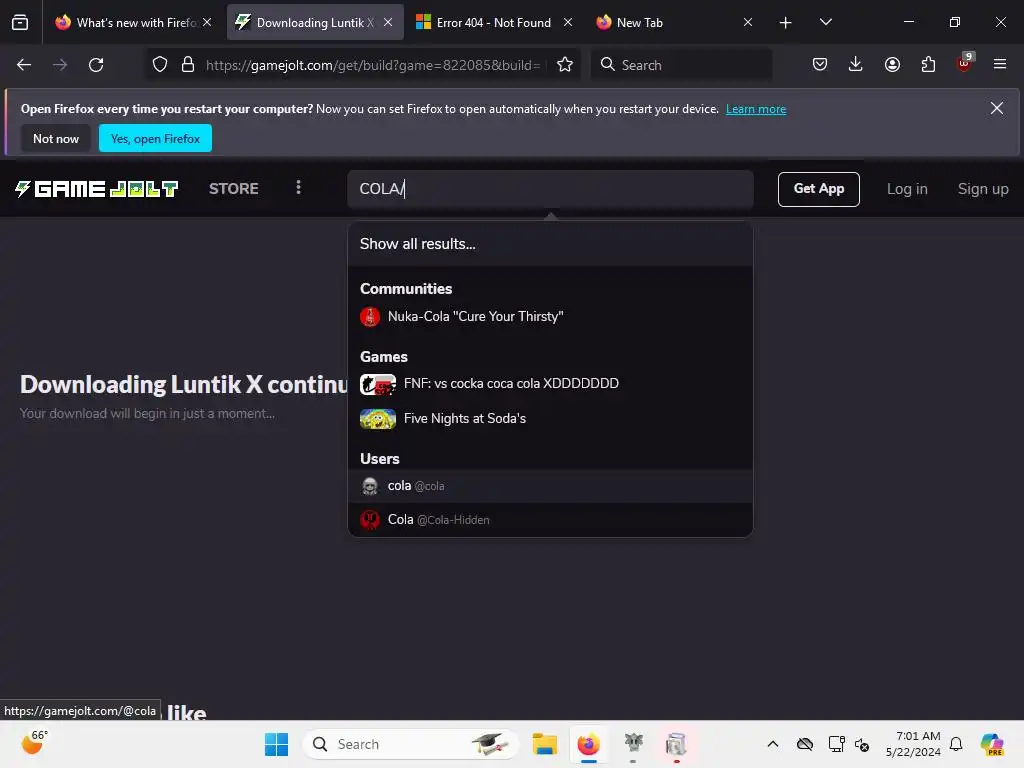Open tracking protection shield icon
The width and height of the screenshot is (1024, 768).
click(x=160, y=65)
